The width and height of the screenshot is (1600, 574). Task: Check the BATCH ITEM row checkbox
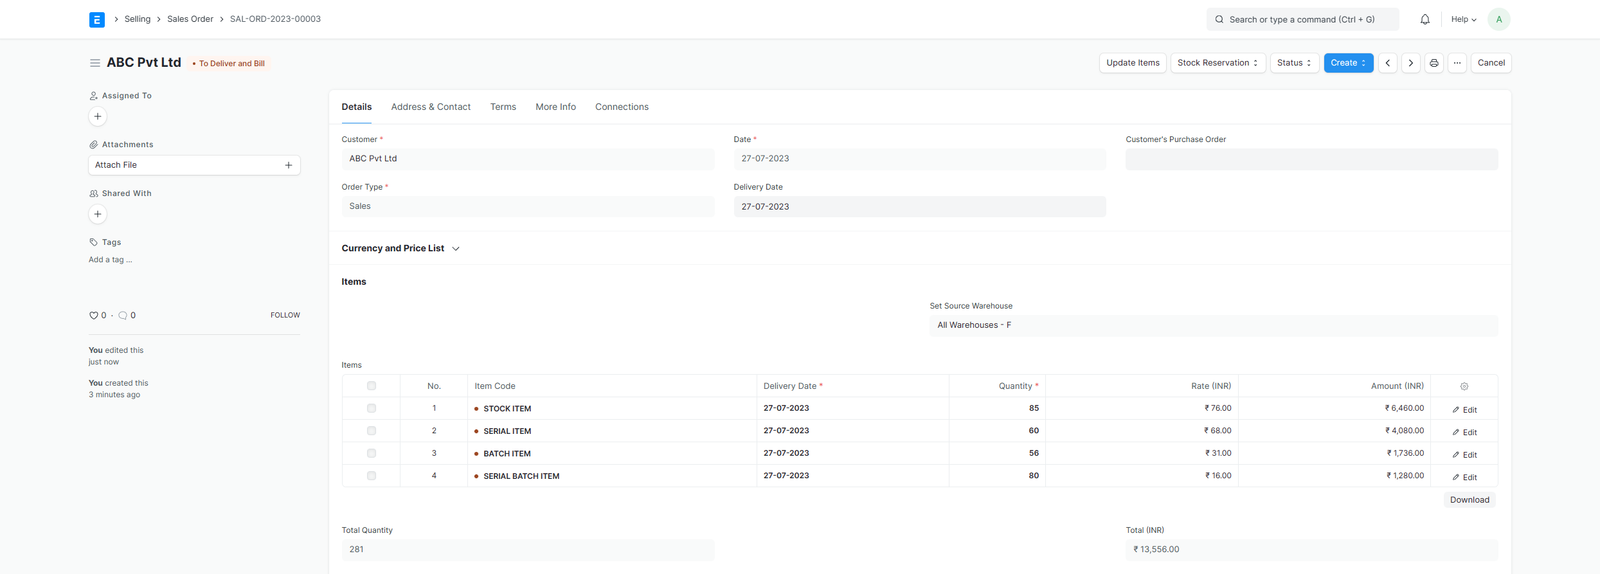click(371, 453)
